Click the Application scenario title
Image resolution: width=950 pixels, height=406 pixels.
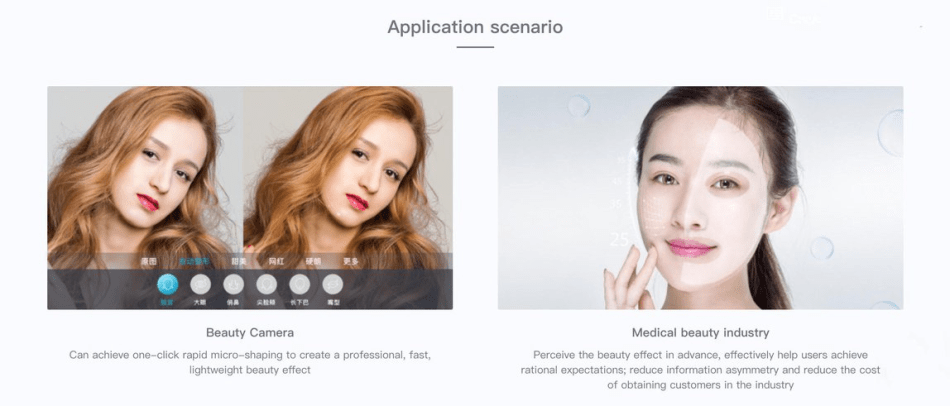[x=475, y=27]
